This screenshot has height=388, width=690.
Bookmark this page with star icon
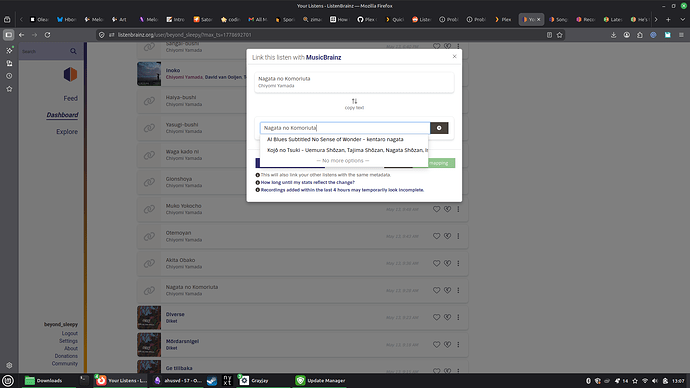tap(560, 35)
